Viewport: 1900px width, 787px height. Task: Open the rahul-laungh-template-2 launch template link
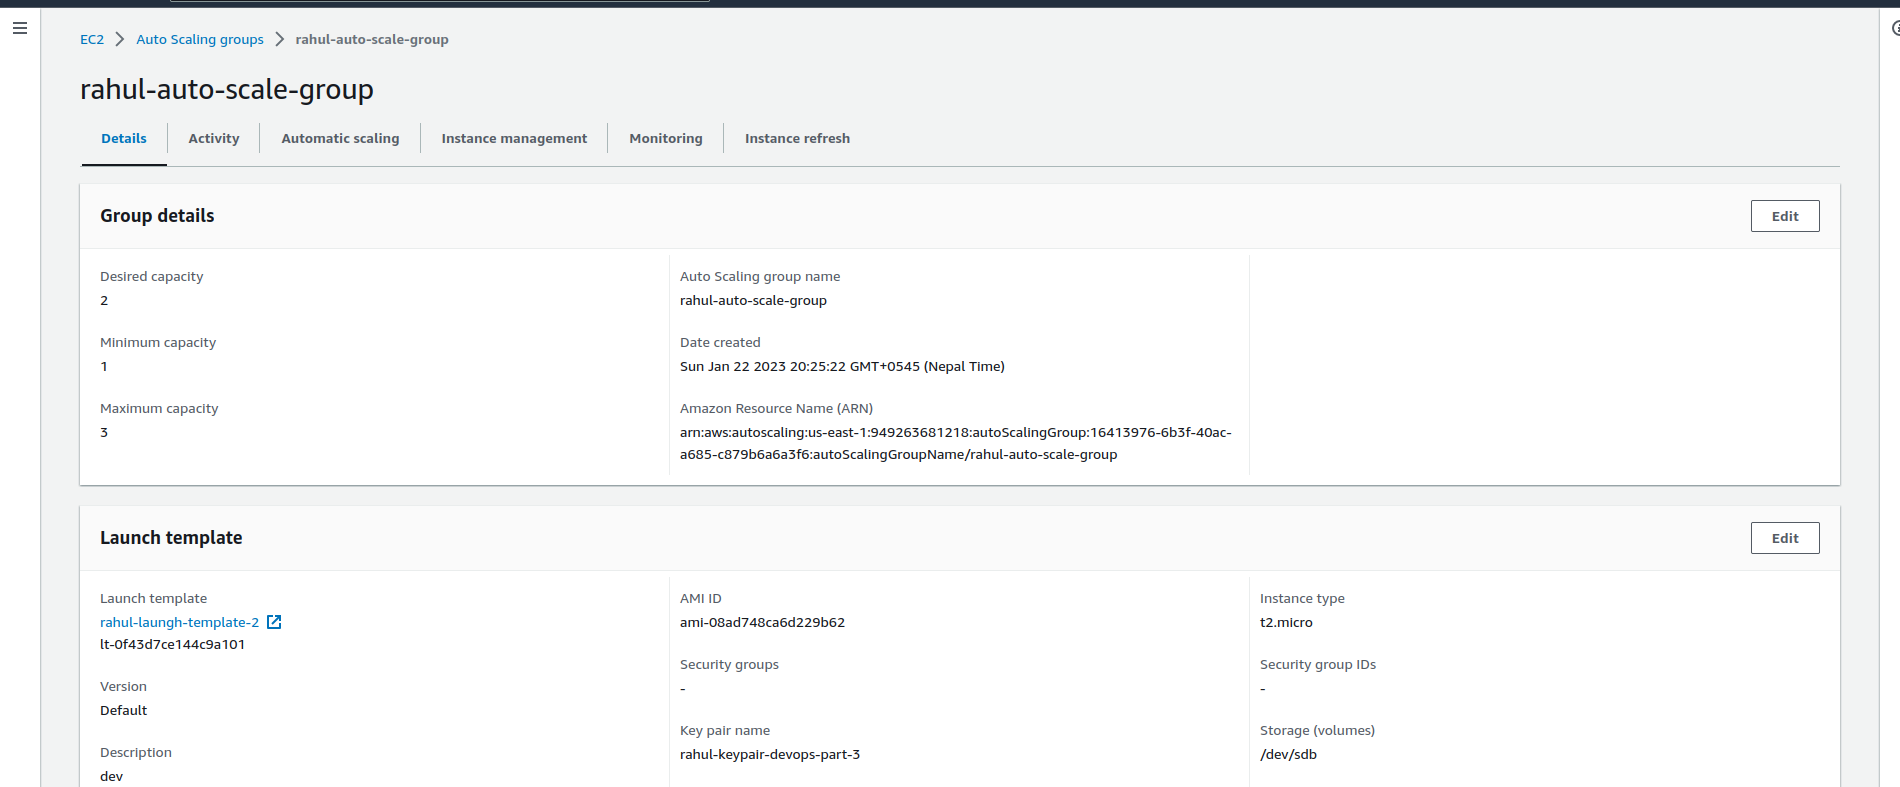(180, 622)
